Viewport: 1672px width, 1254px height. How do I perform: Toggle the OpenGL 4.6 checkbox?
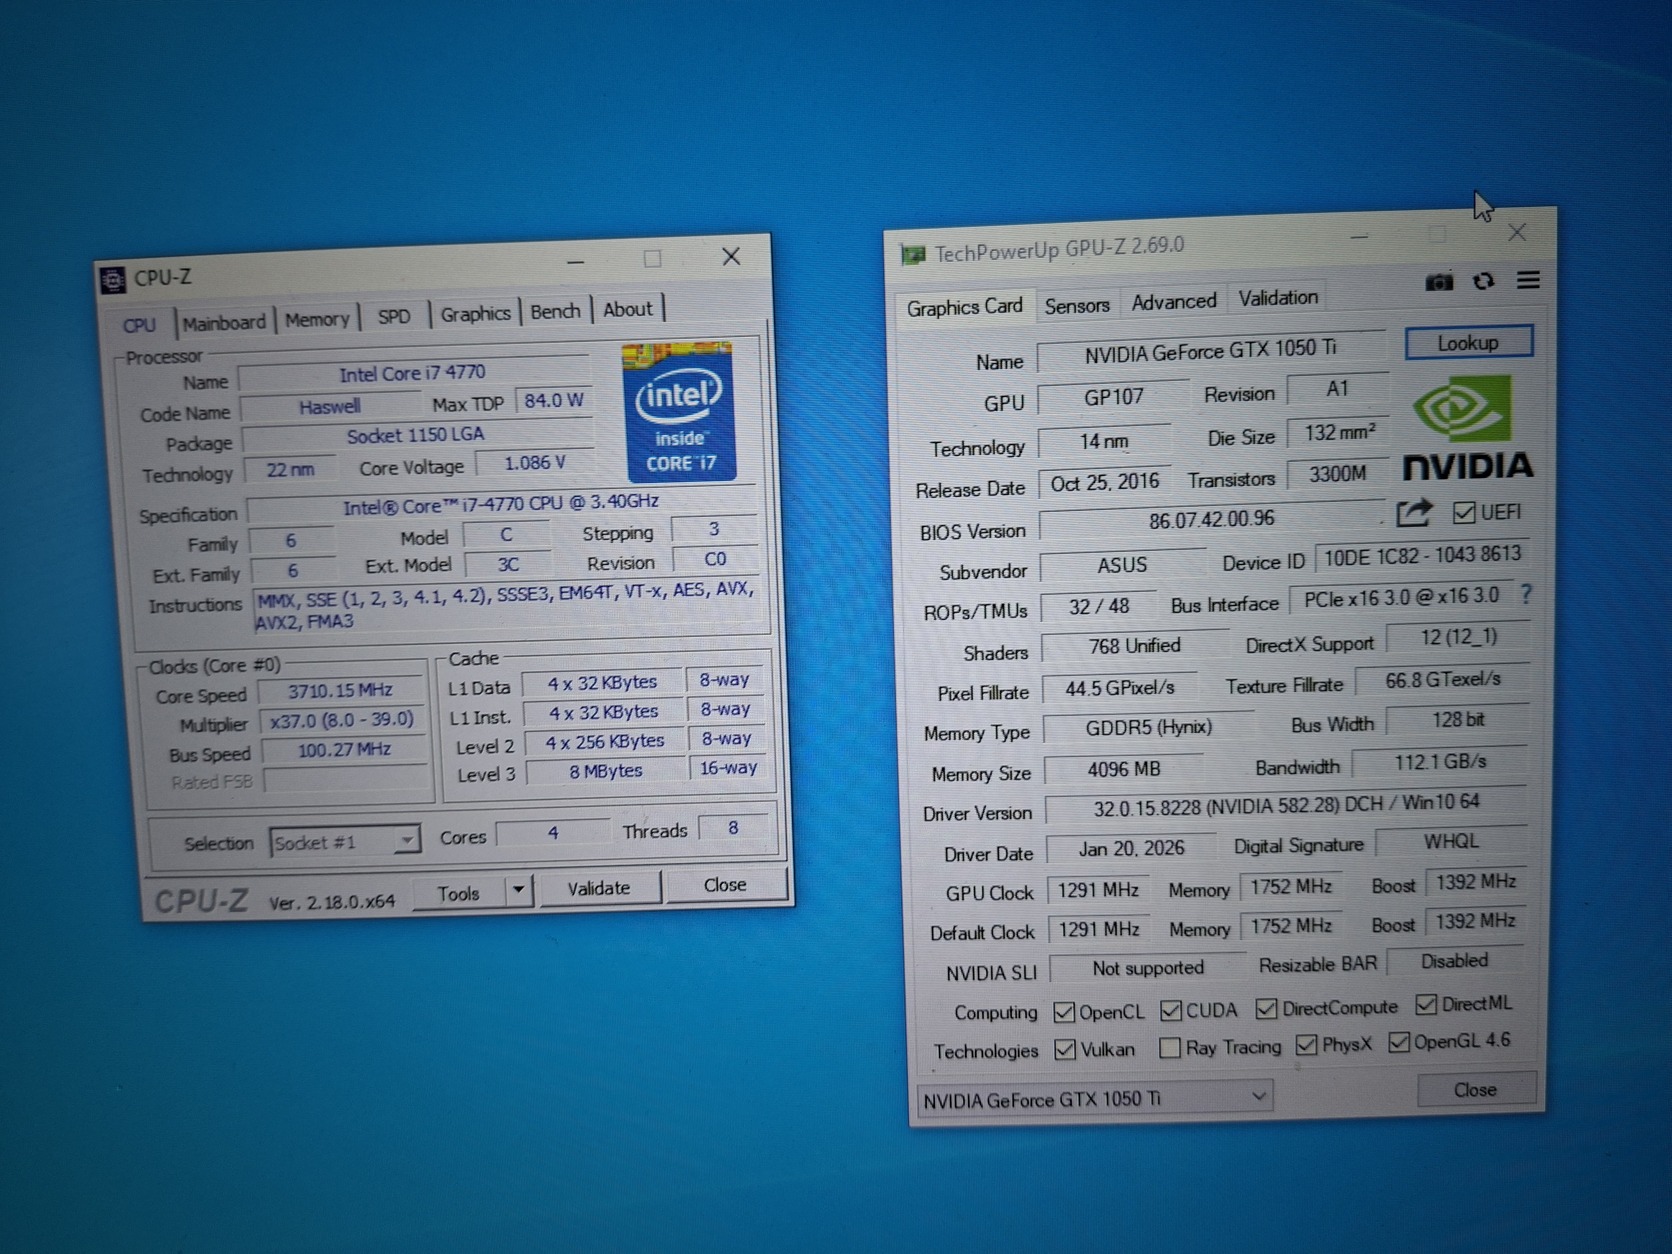1399,1042
